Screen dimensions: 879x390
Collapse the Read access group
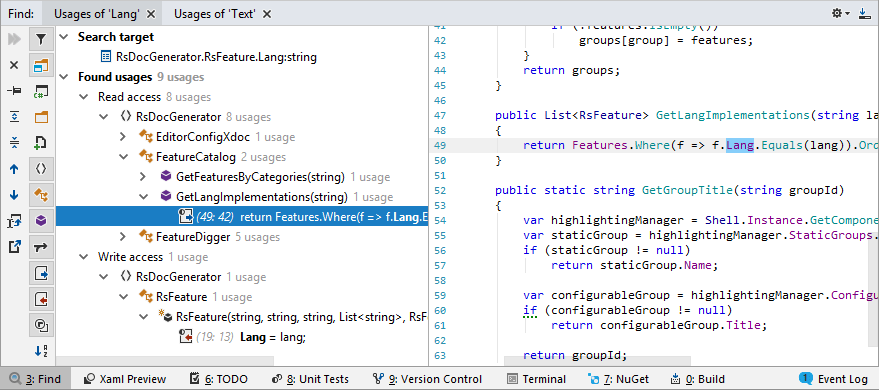[x=84, y=97]
